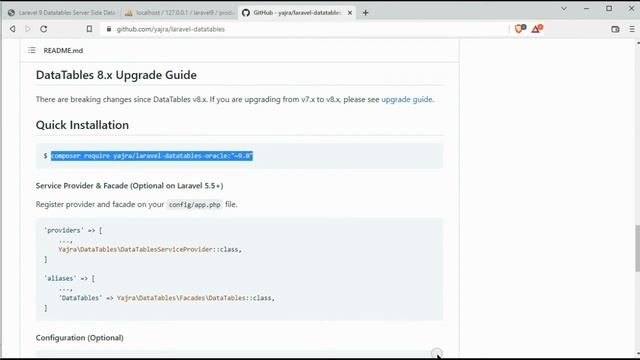Open the upgrade guide link
The width and height of the screenshot is (640, 360).
[407, 99]
